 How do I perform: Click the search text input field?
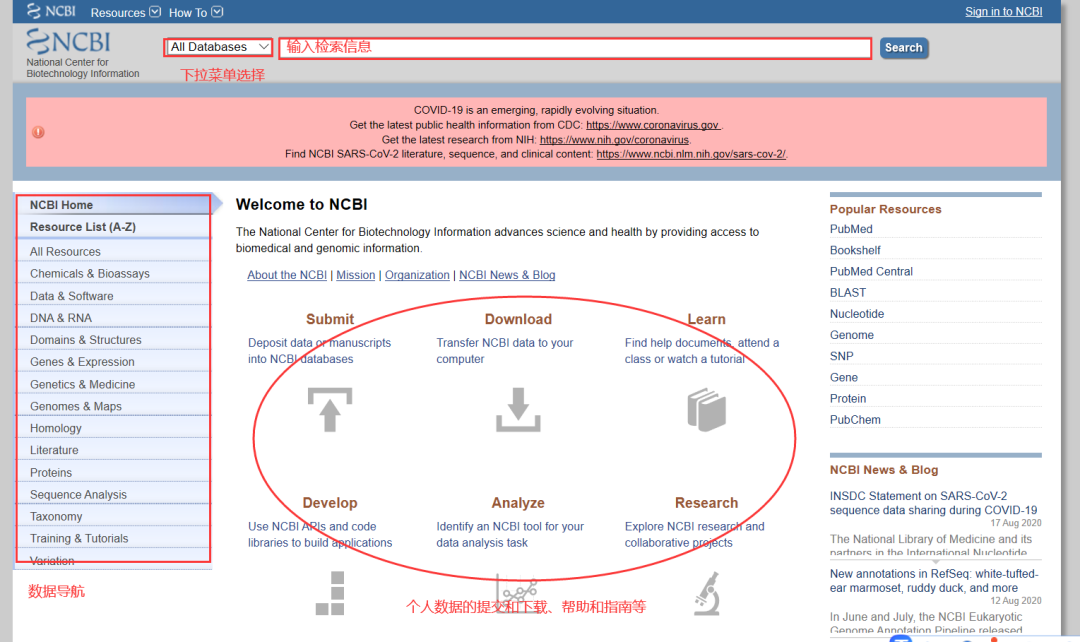[575, 48]
